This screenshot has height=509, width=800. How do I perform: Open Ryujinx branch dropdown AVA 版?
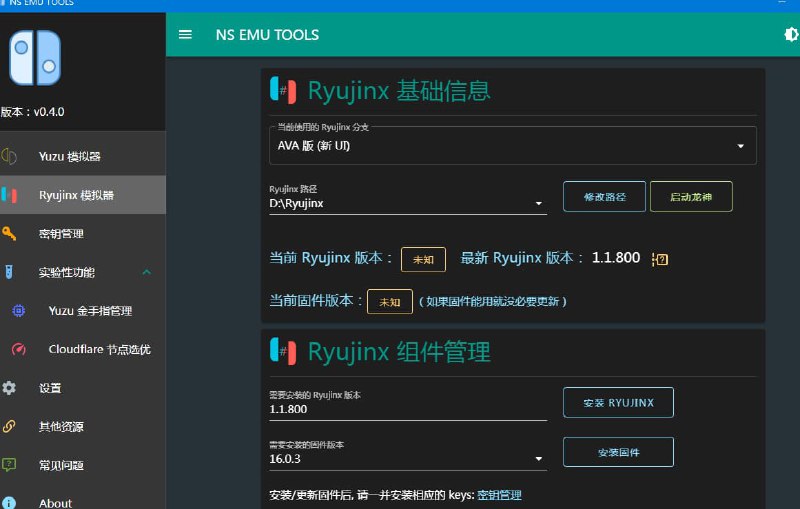click(x=513, y=145)
